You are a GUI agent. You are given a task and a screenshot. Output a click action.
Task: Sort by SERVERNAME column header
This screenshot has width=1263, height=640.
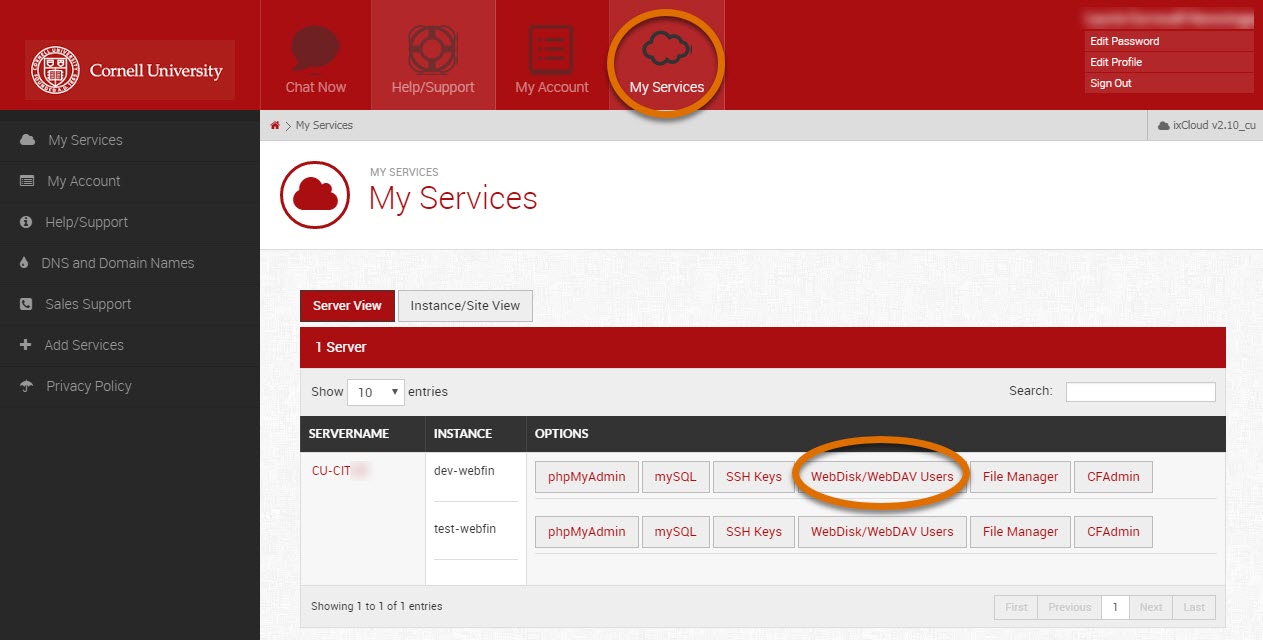[362, 434]
